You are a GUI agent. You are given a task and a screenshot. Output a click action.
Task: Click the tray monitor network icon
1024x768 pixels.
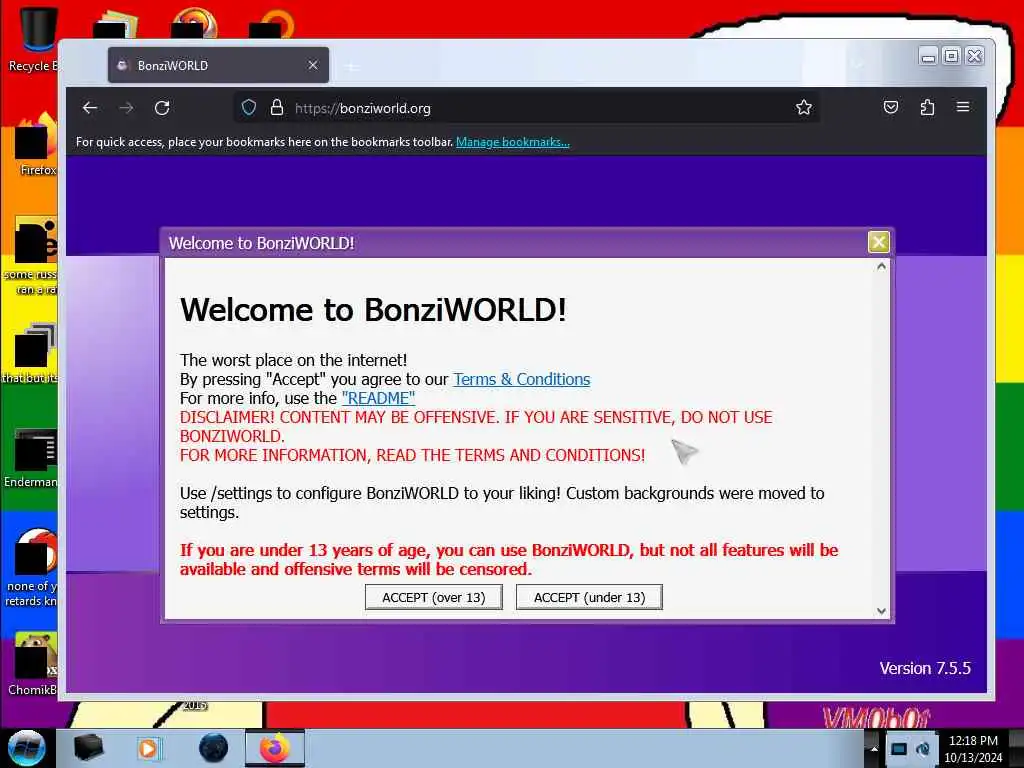[899, 749]
